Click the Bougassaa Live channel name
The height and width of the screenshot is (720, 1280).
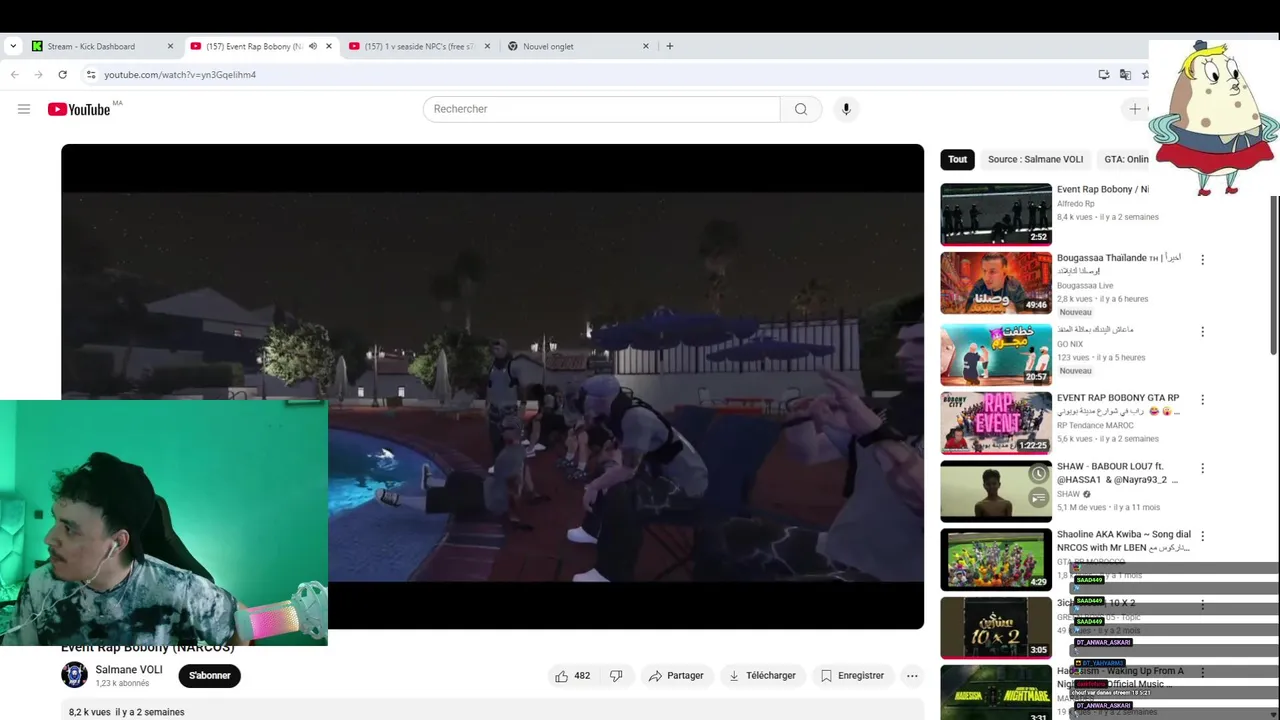[1085, 285]
